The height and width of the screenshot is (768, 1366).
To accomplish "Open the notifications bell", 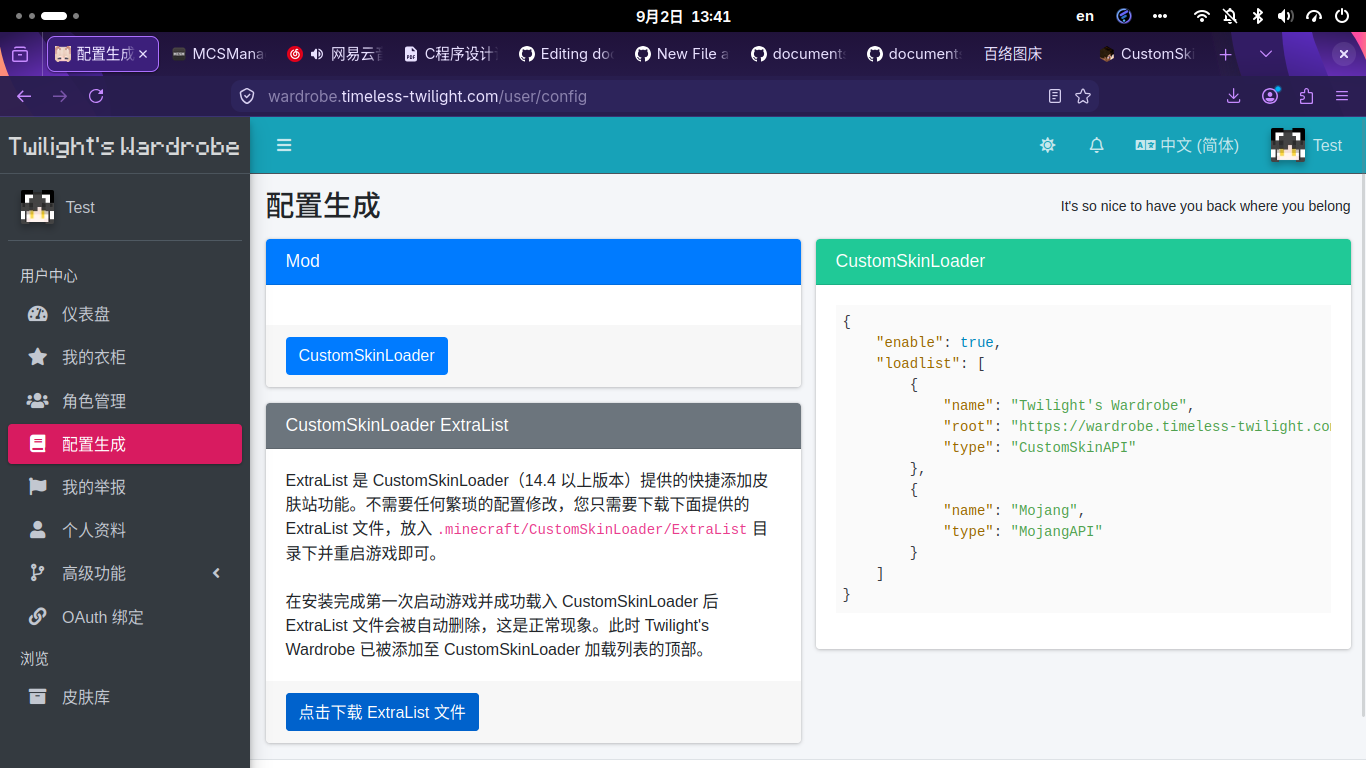I will [1096, 145].
